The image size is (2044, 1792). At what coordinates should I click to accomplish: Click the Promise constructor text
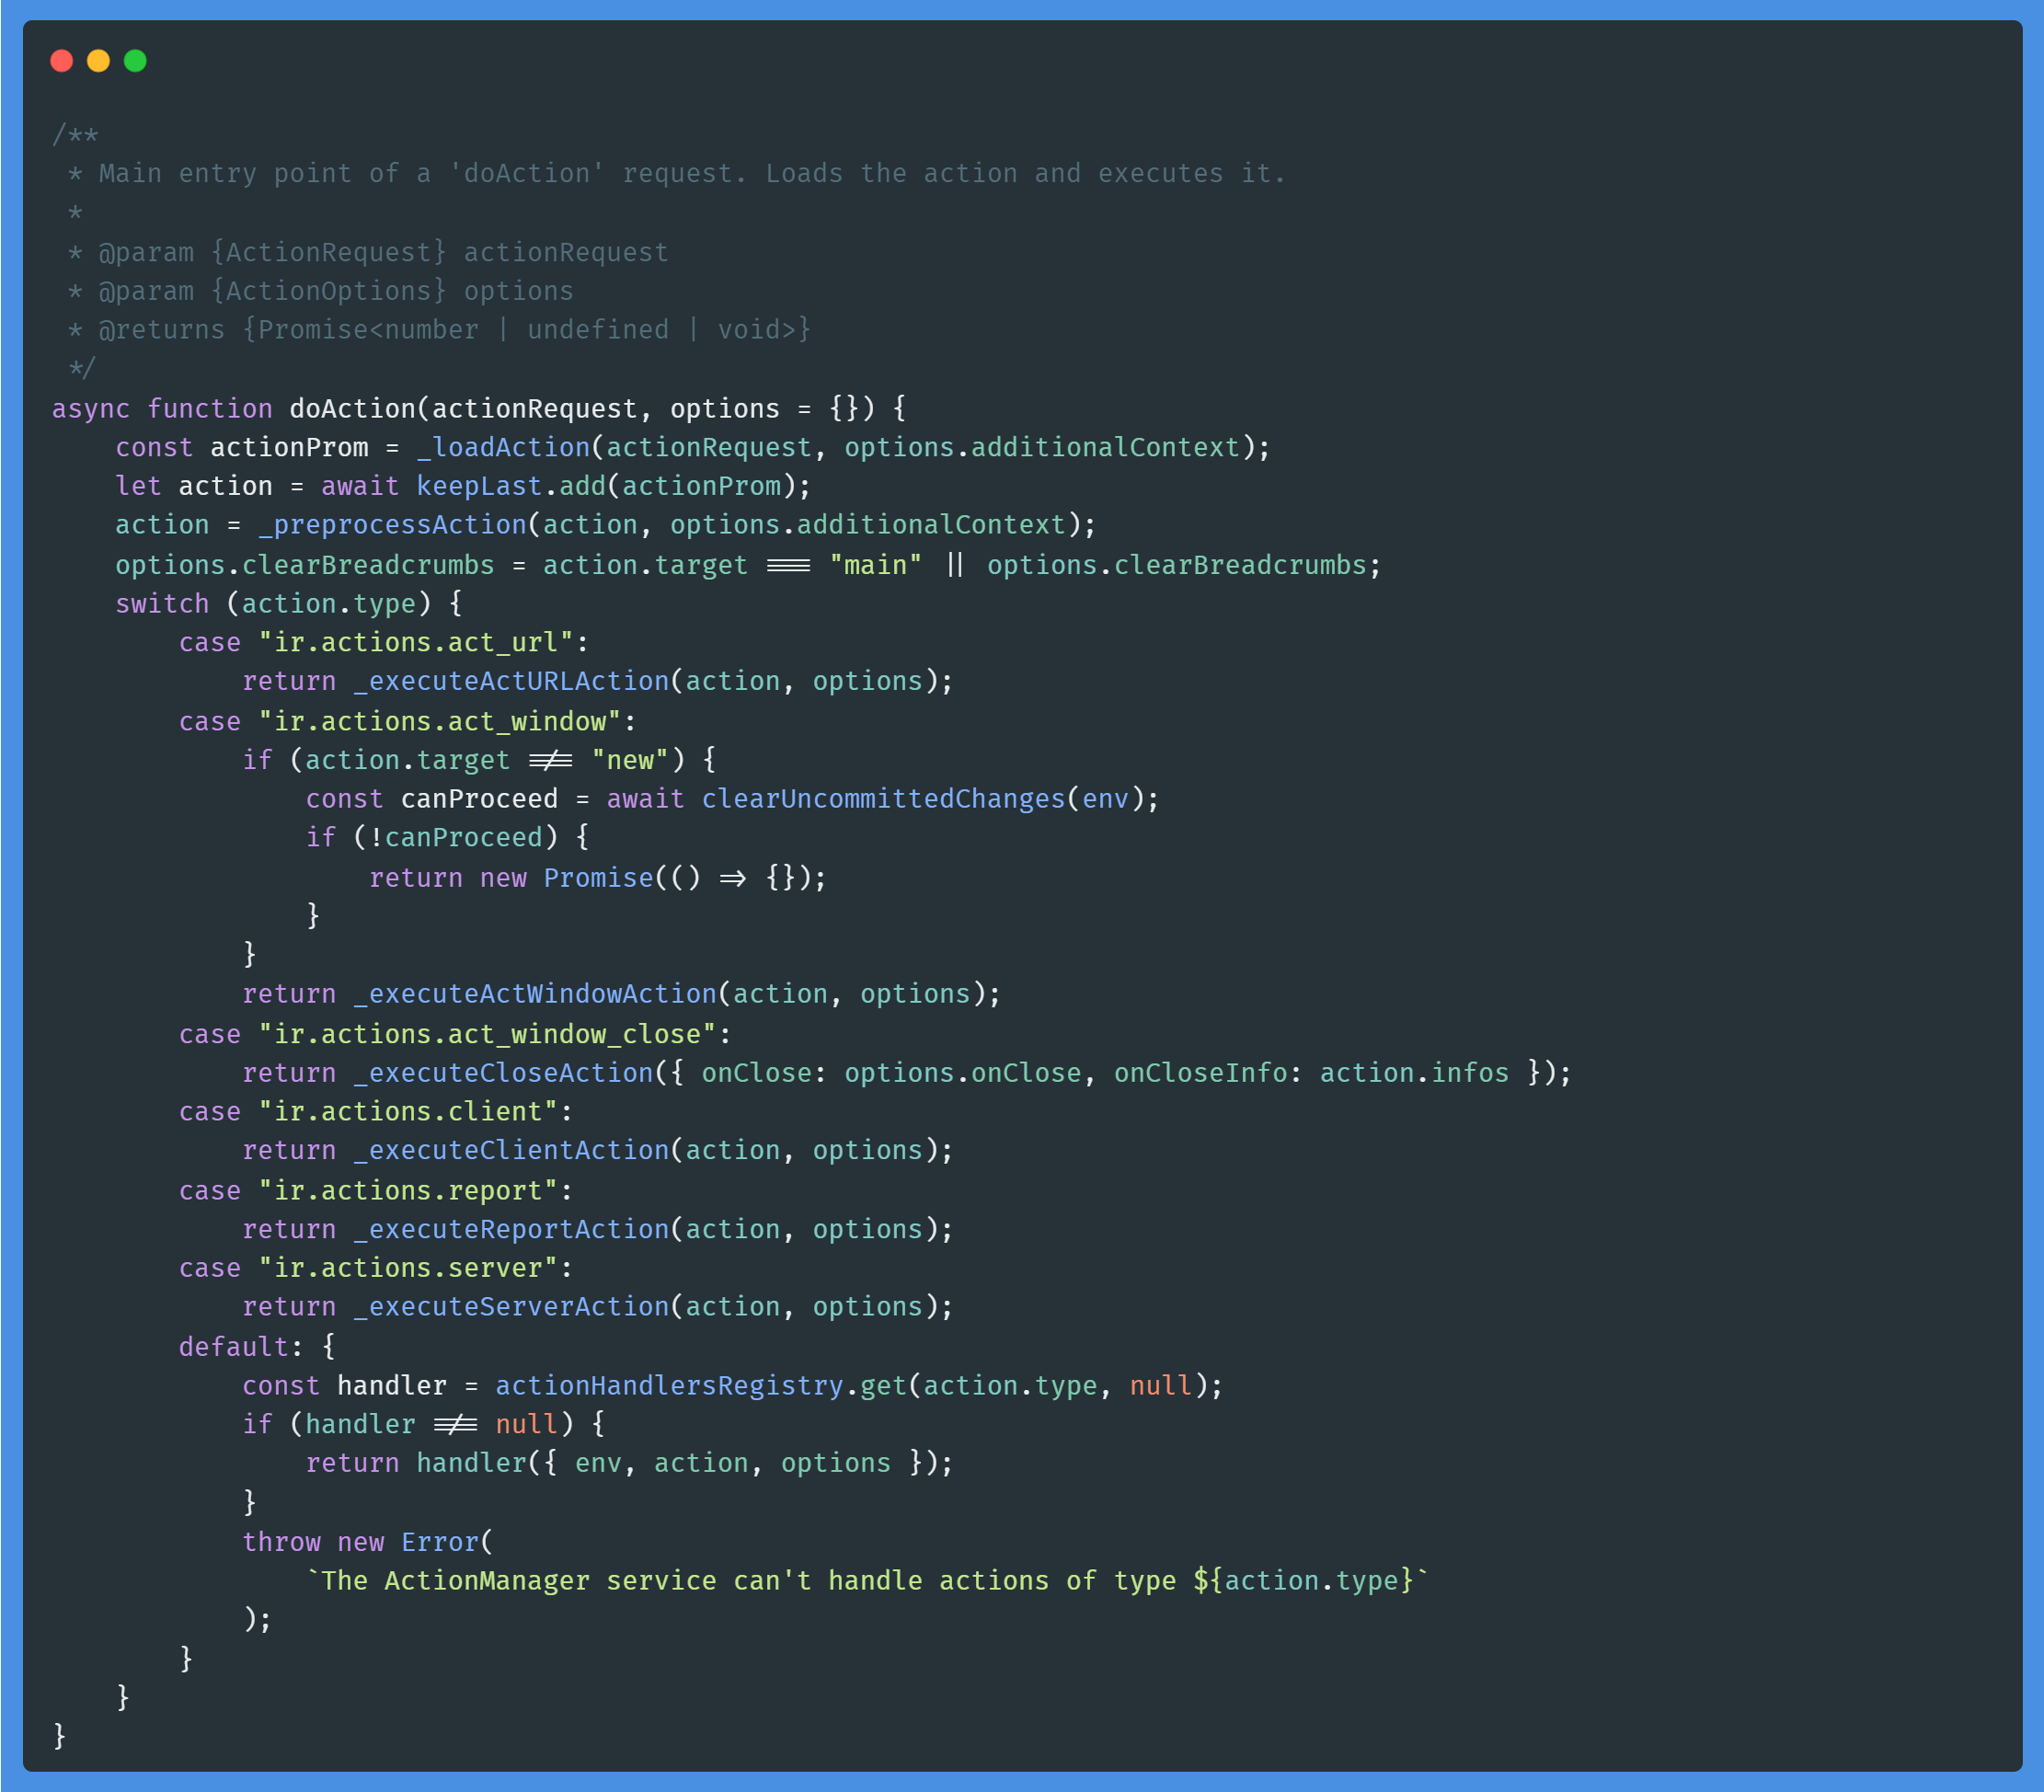tap(597, 878)
